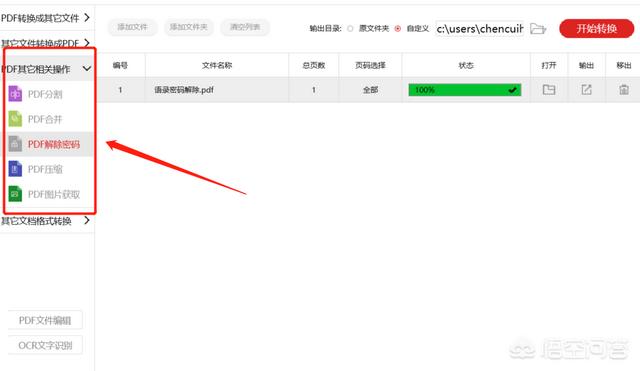Screen dimensions: 640x371
Task: Click the 页码选择 column header
Action: pyautogui.click(x=370, y=65)
